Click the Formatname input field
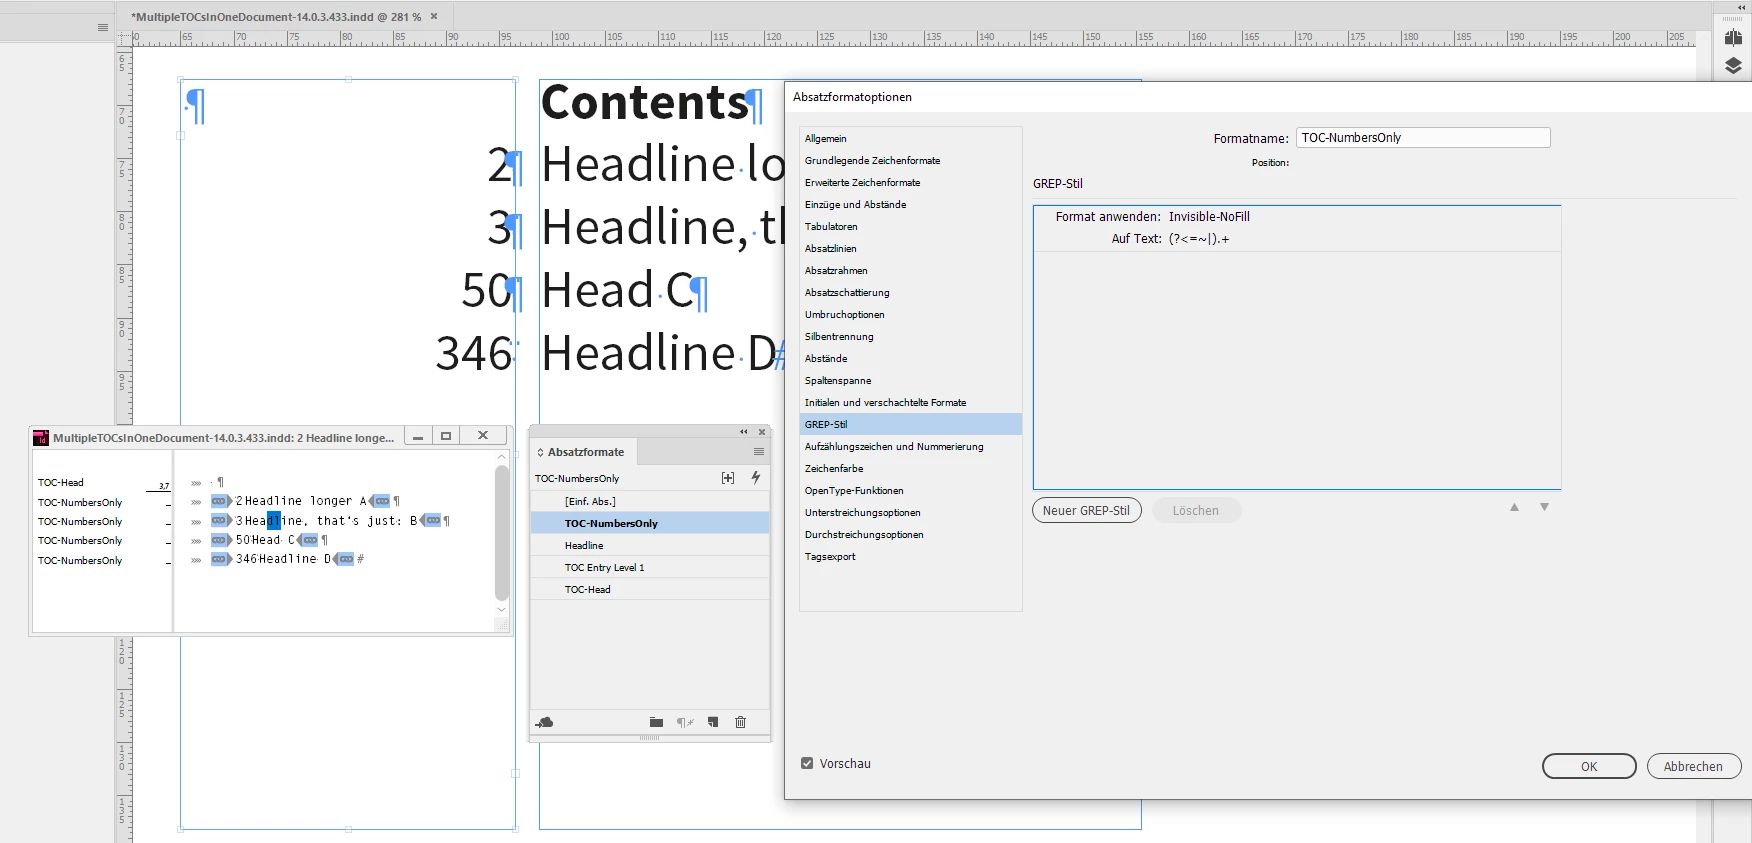Viewport: 1752px width, 843px height. [1423, 138]
